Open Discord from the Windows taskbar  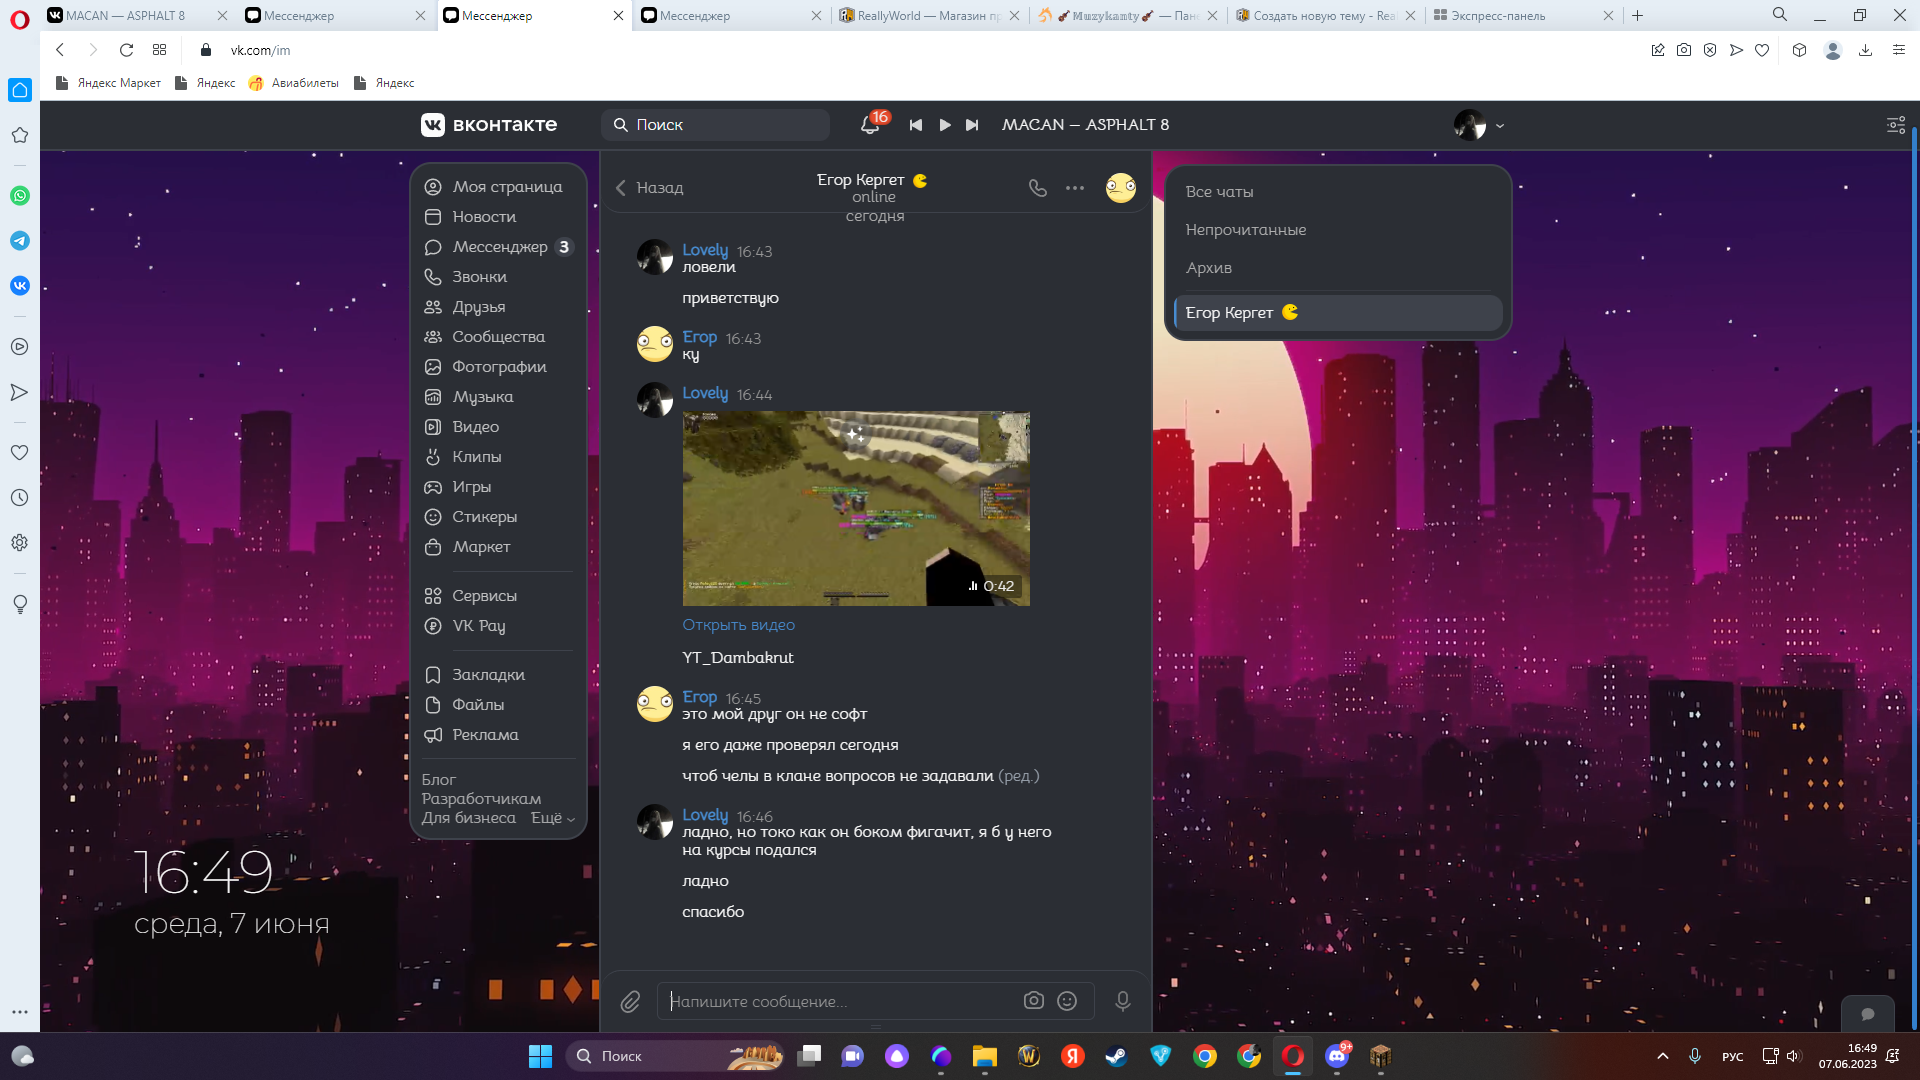click(1337, 1056)
